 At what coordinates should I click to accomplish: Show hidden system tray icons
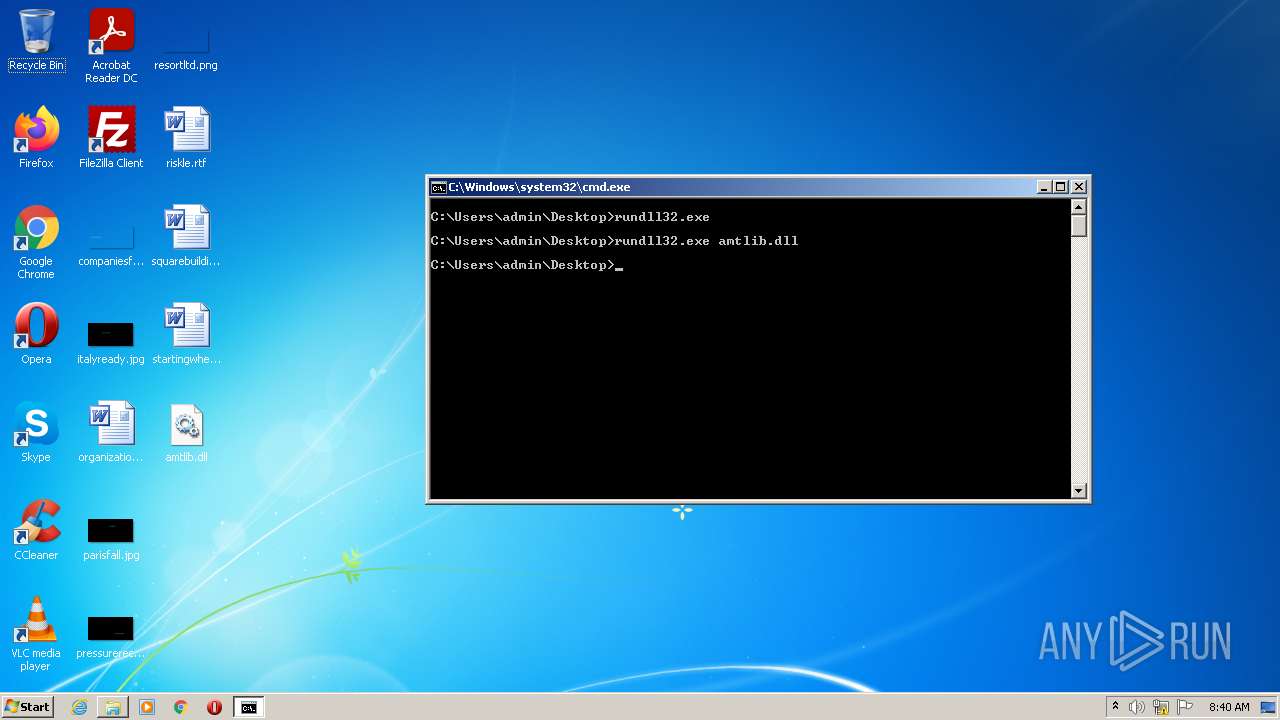click(x=1115, y=707)
